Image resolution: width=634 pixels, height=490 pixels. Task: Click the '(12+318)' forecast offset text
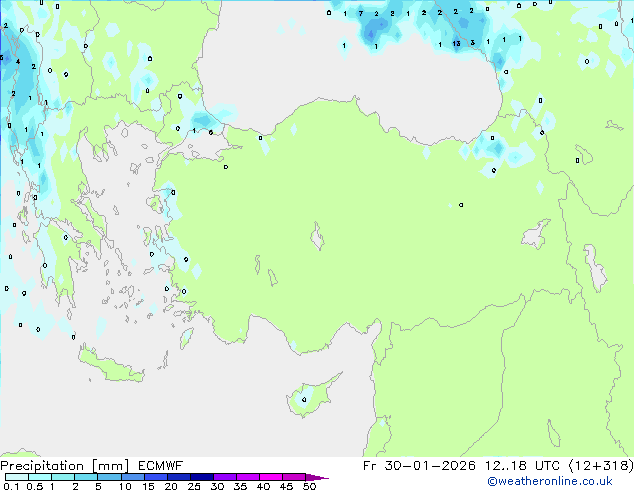click(x=601, y=466)
